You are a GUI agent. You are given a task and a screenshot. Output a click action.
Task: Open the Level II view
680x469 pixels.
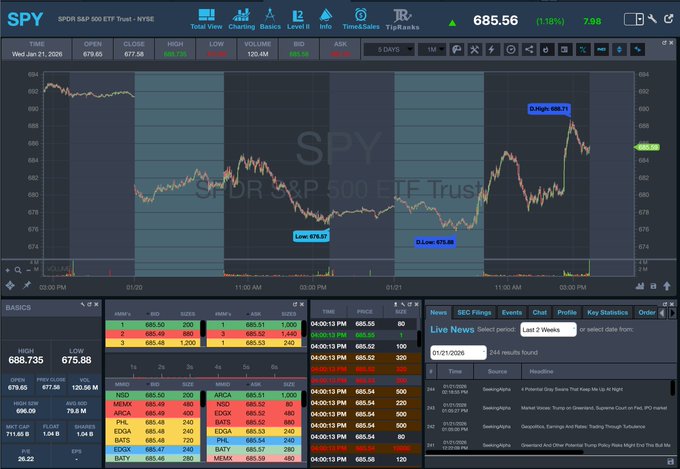click(x=298, y=20)
